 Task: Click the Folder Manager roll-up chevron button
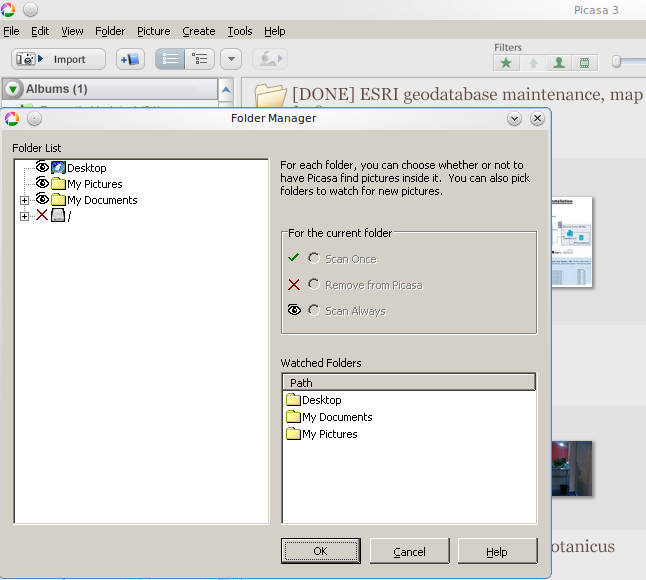[x=514, y=119]
